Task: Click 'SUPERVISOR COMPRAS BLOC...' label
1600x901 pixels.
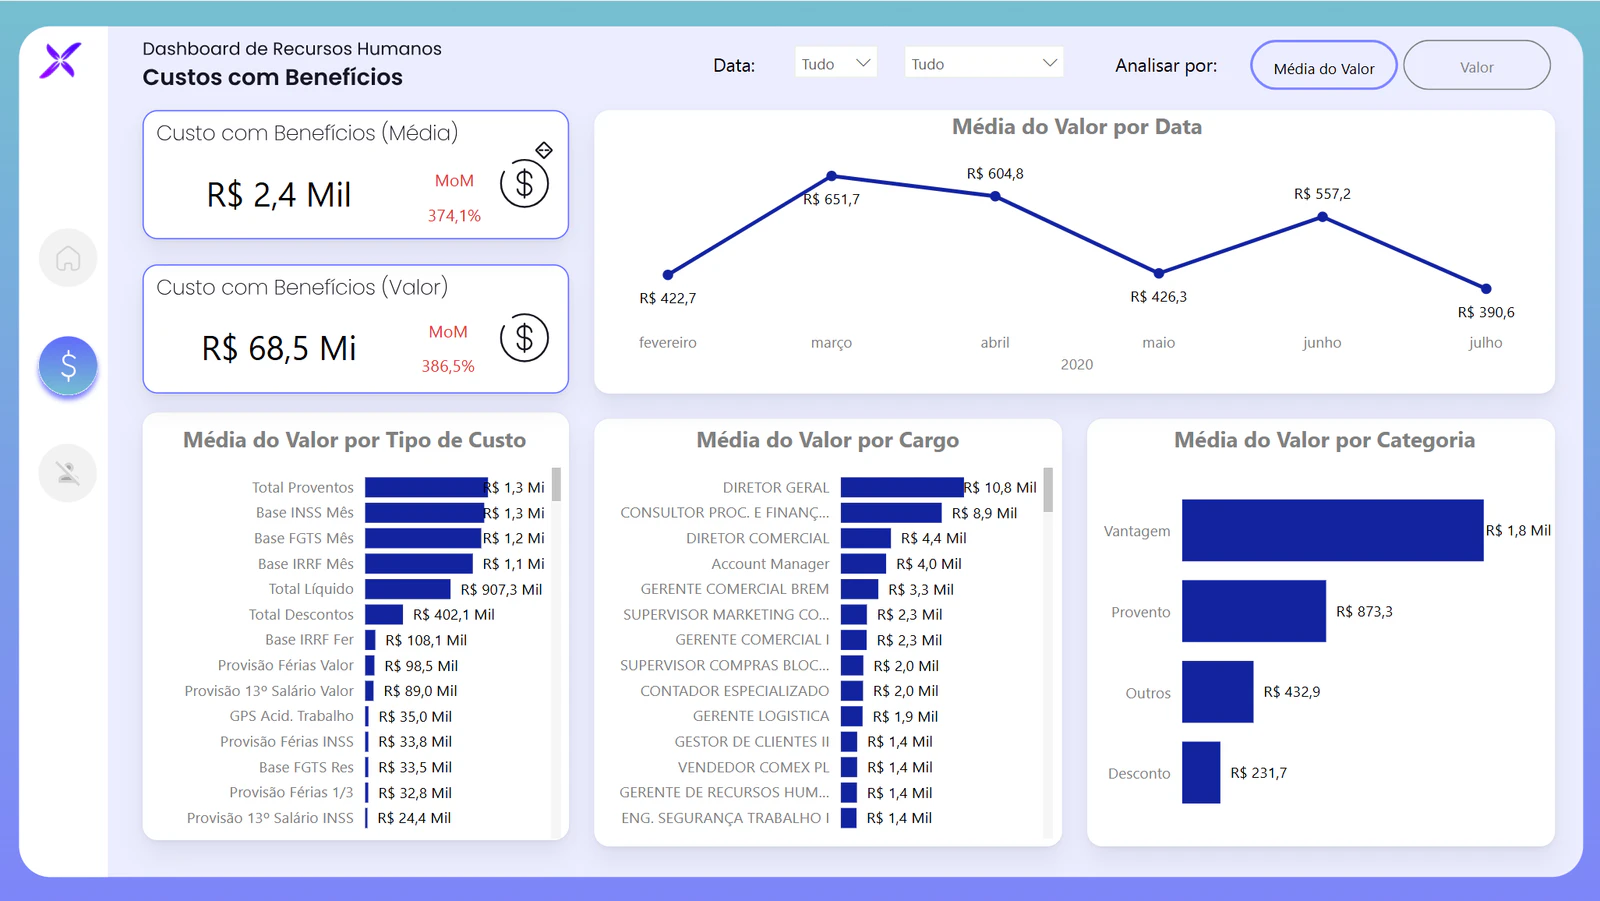Action: point(724,665)
